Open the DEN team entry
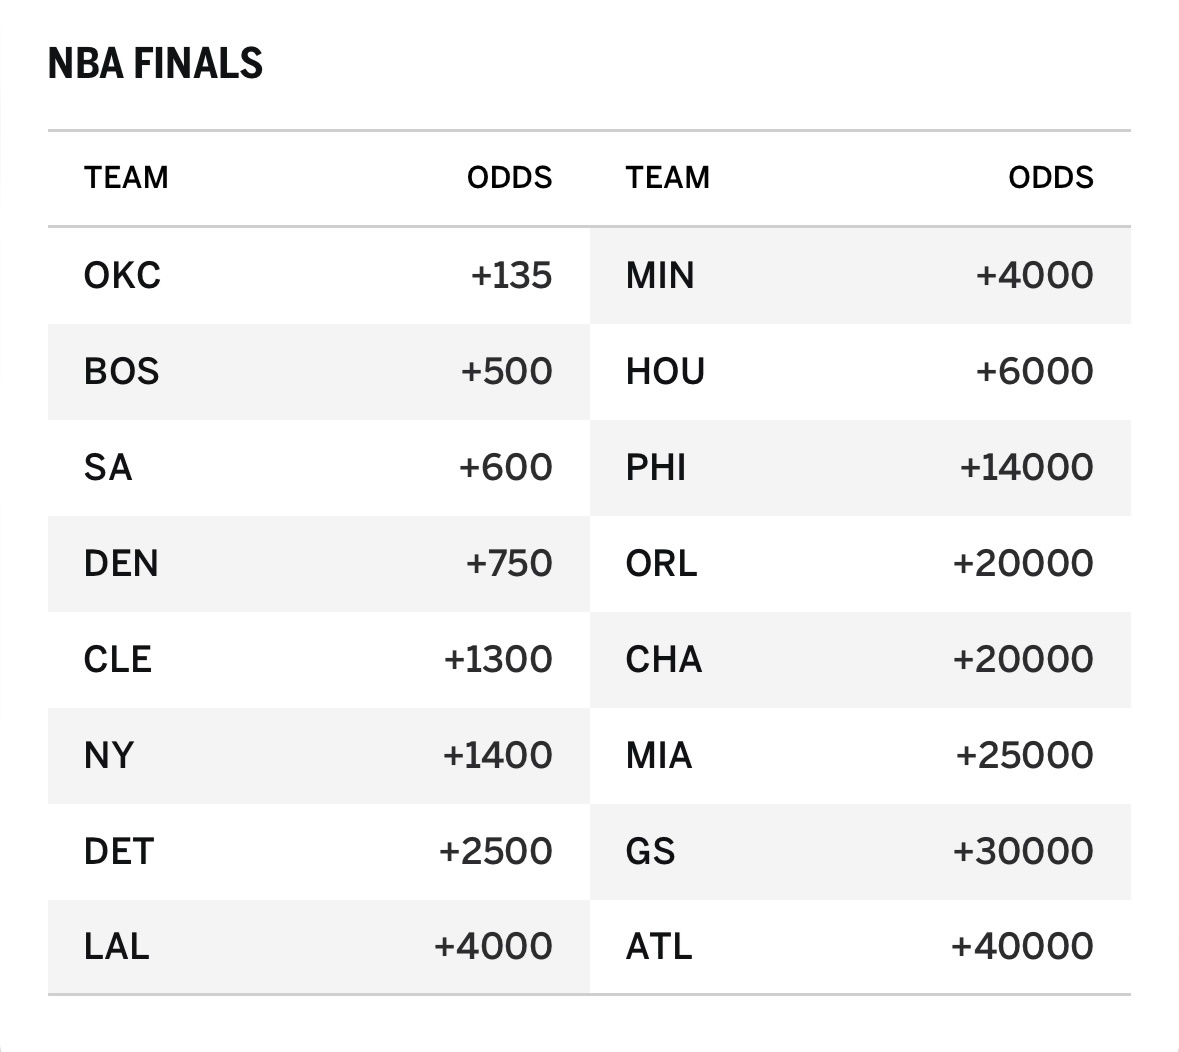The width and height of the screenshot is (1179, 1052). point(121,563)
